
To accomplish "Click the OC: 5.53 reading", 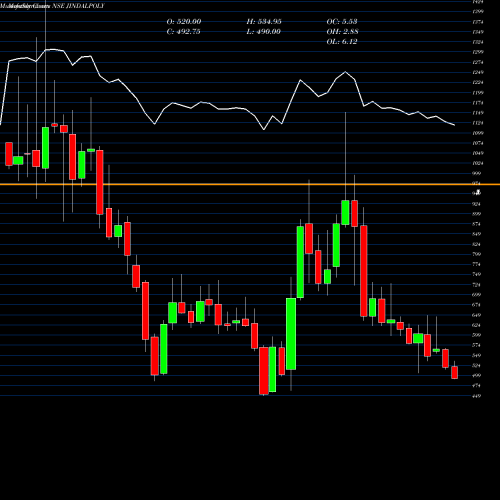I will [x=342, y=22].
